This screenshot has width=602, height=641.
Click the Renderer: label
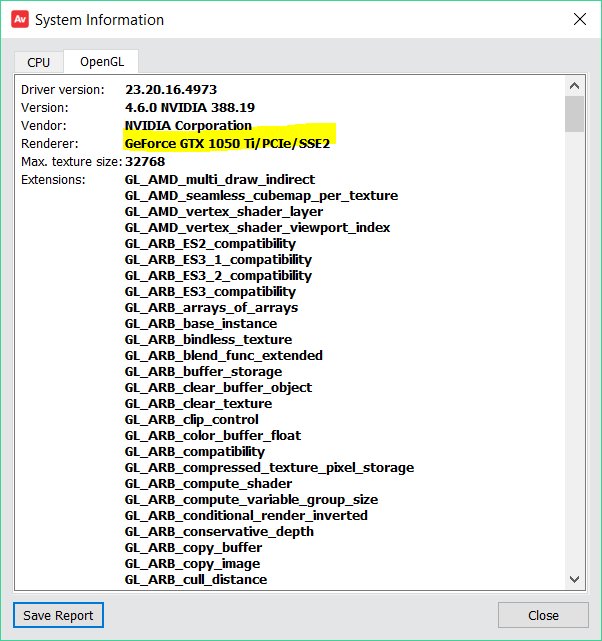click(x=50, y=143)
